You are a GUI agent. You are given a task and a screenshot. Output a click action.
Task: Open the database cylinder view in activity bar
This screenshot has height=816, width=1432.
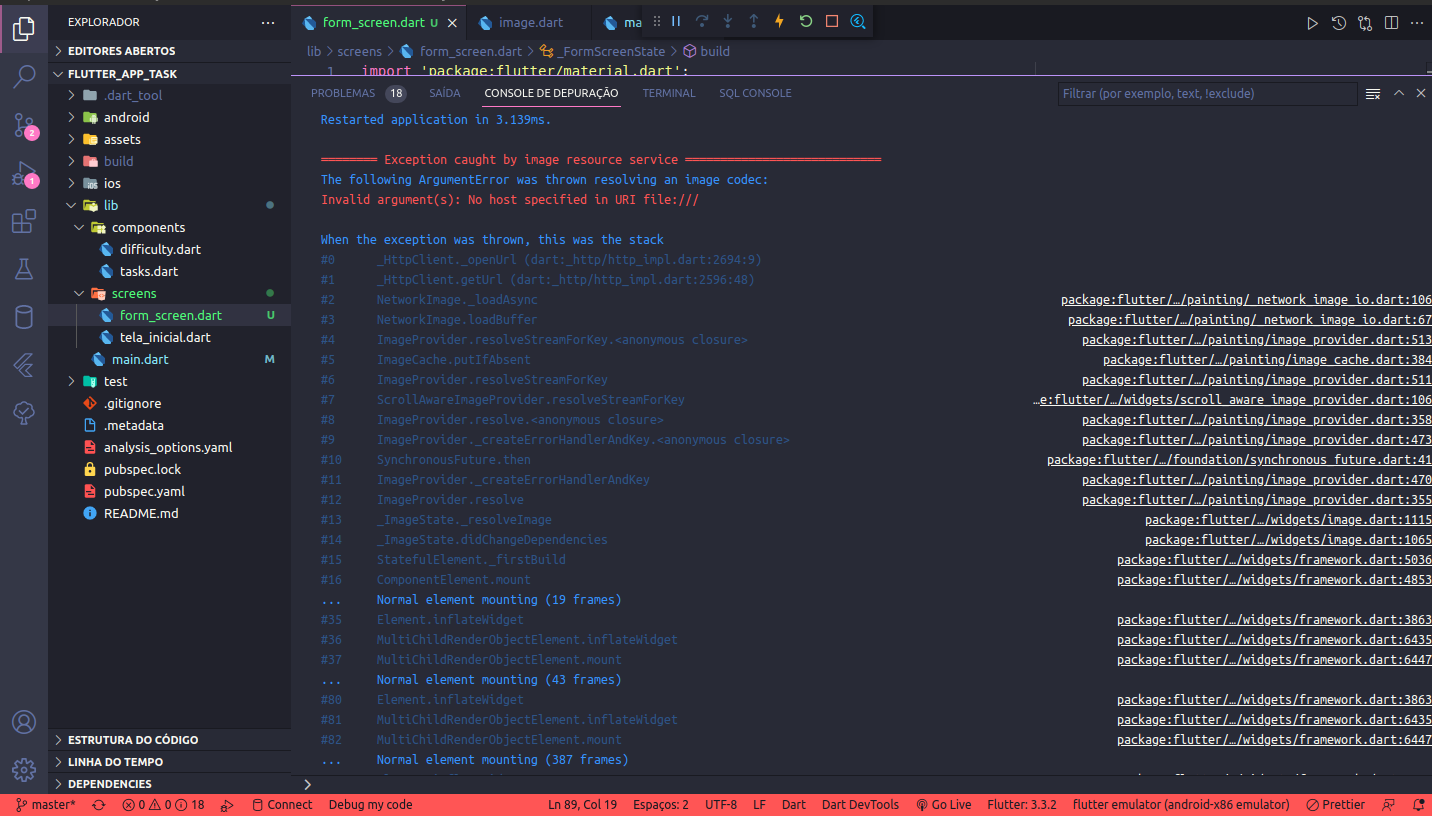point(24,317)
